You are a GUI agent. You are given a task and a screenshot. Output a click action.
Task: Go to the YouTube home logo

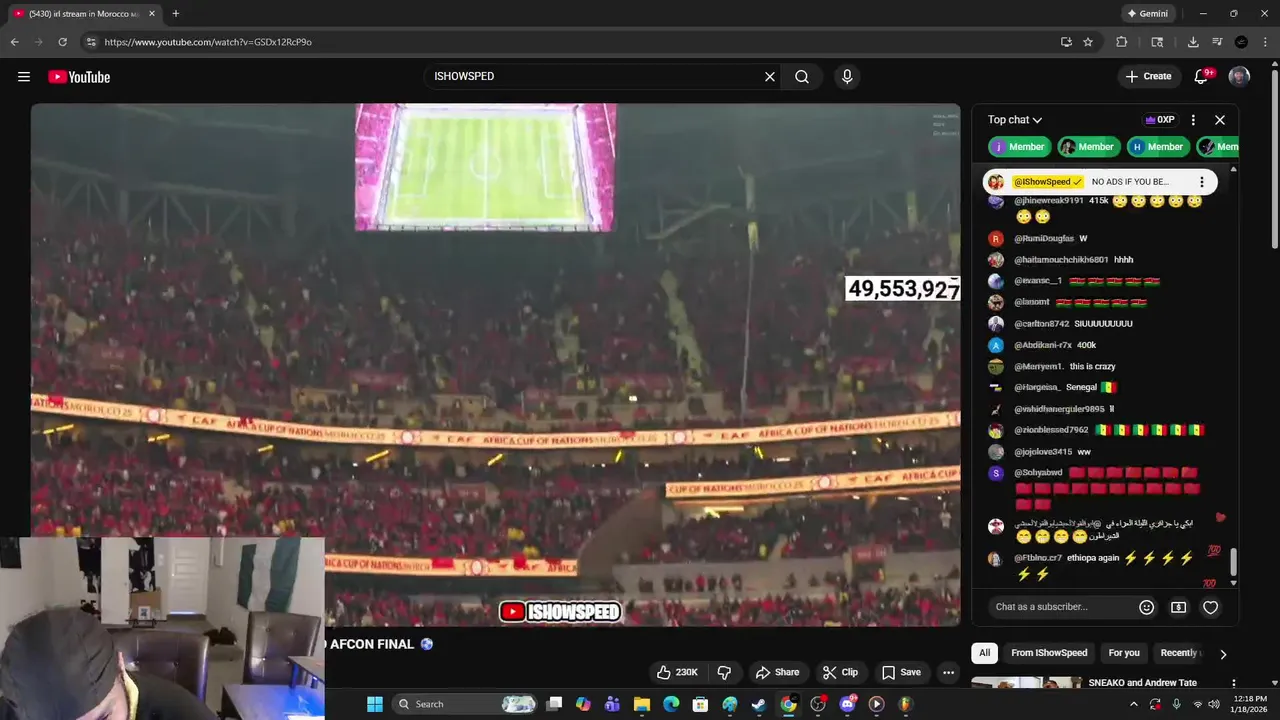coord(79,77)
